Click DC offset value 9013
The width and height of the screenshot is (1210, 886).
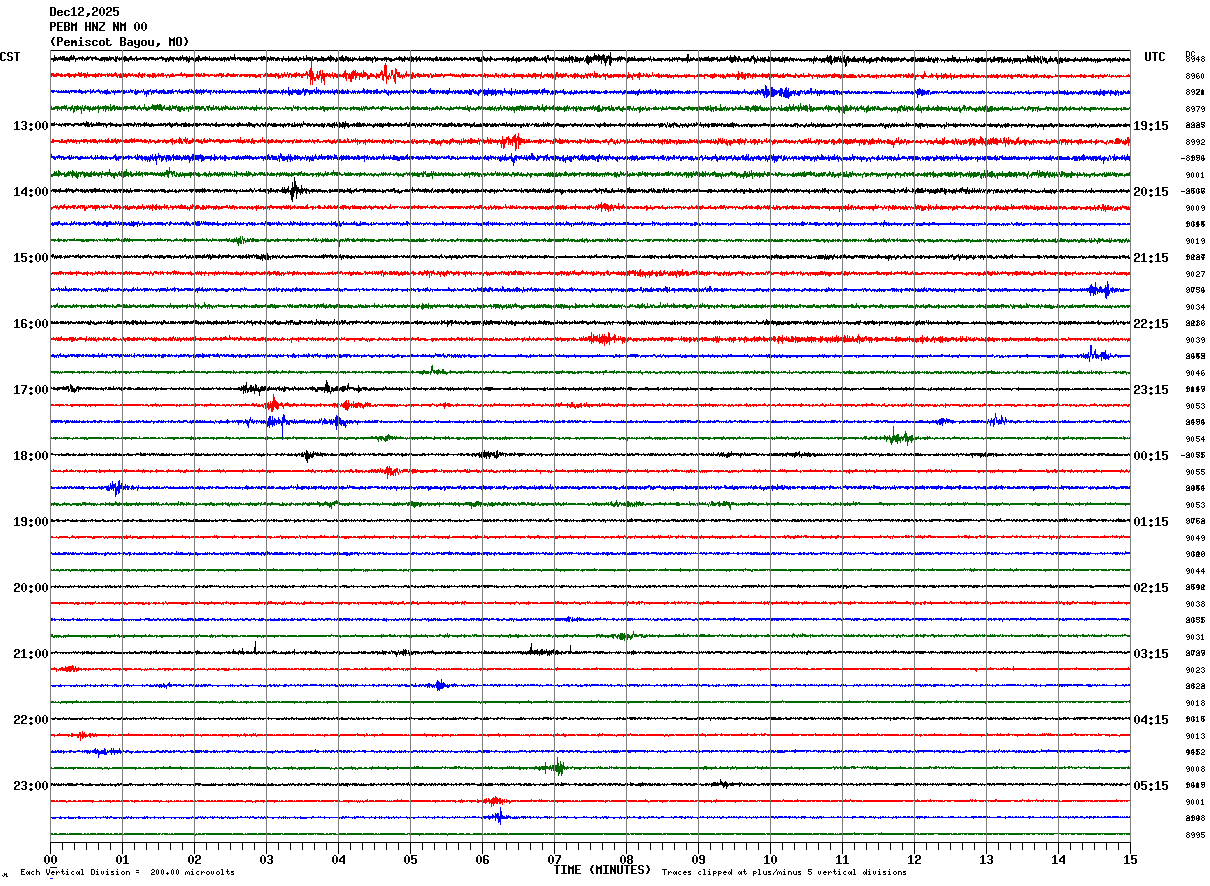point(1195,736)
